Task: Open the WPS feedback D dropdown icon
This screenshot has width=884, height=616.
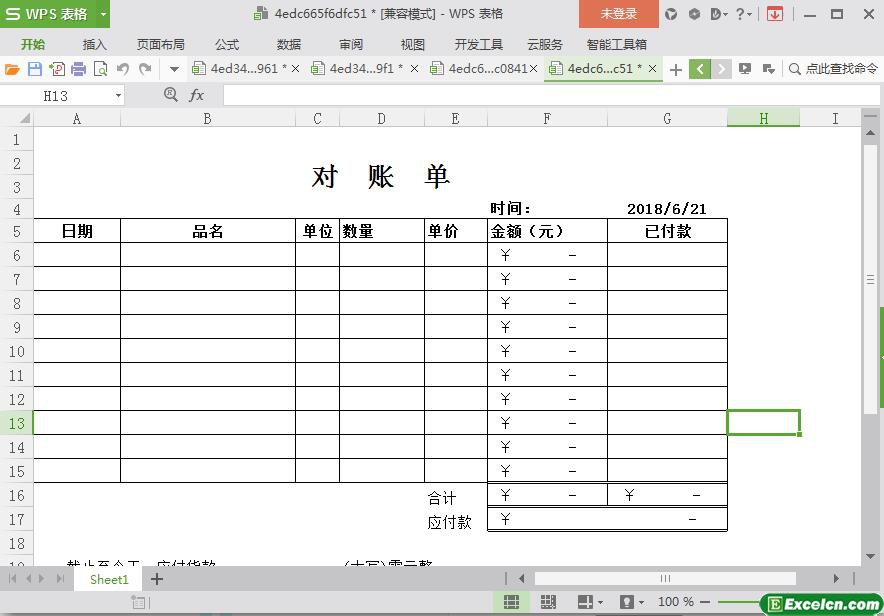Action: pyautogui.click(x=719, y=14)
